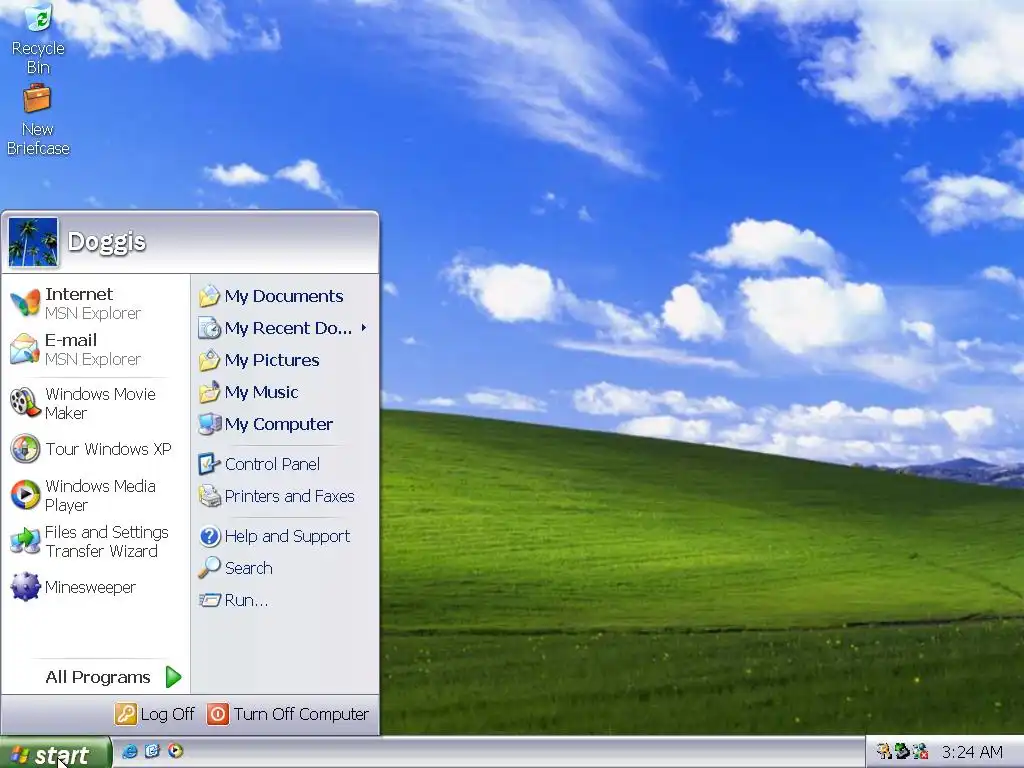Open Printers and Faxes

pyautogui.click(x=284, y=496)
